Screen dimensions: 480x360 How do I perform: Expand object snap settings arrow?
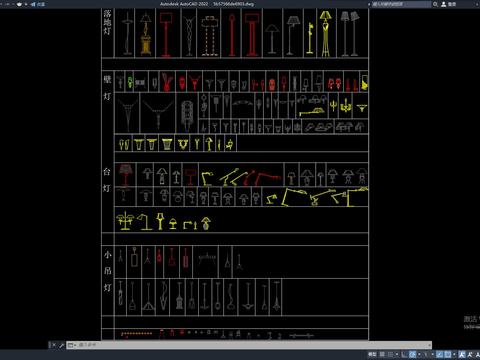(x=454, y=354)
